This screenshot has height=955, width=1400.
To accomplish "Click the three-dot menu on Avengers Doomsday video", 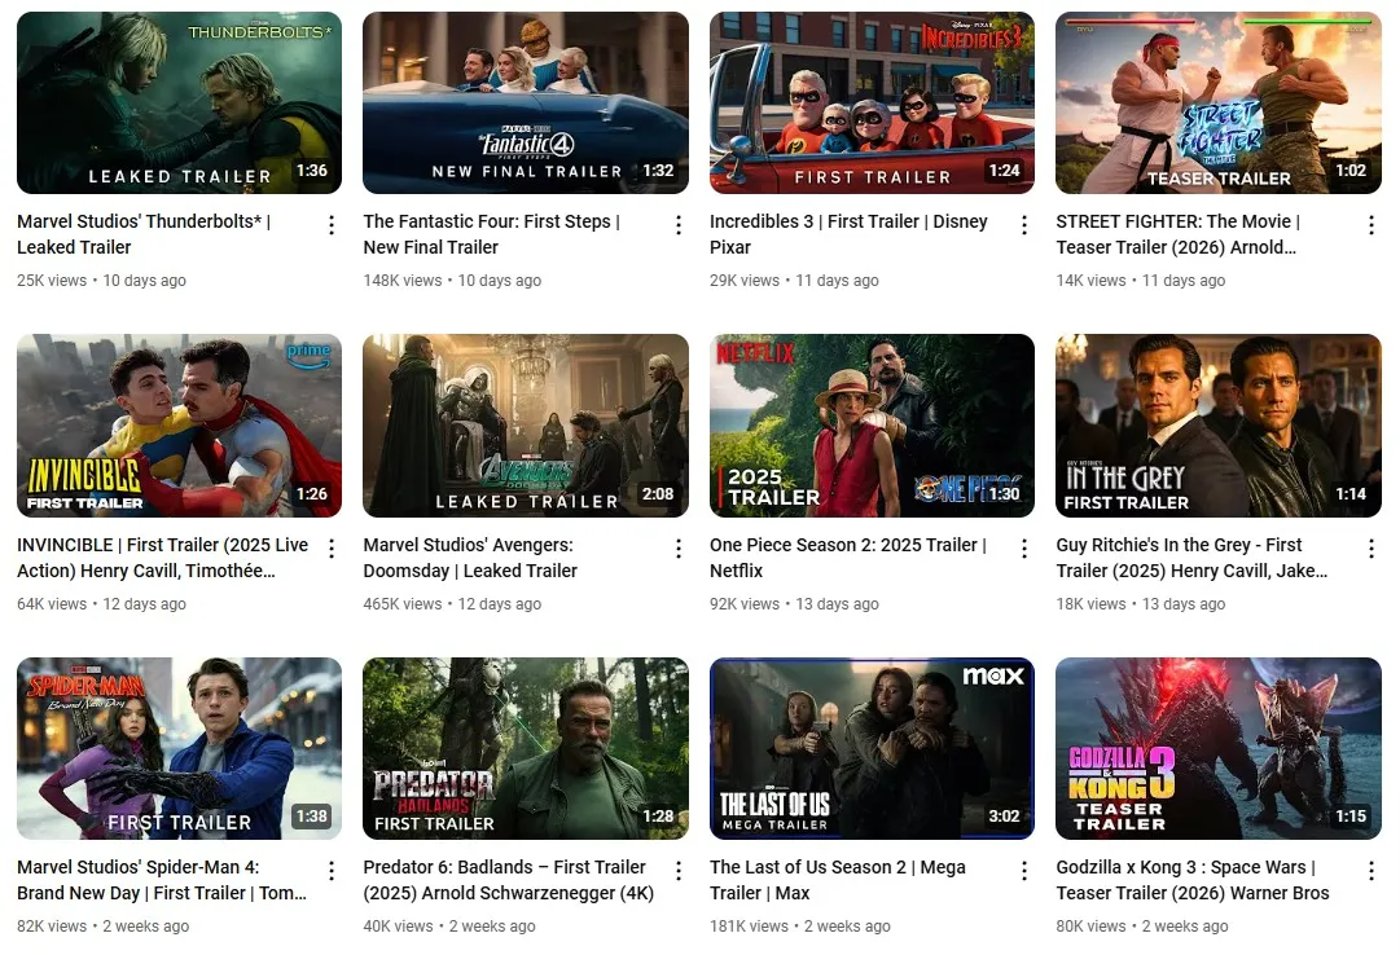I will (x=678, y=549).
